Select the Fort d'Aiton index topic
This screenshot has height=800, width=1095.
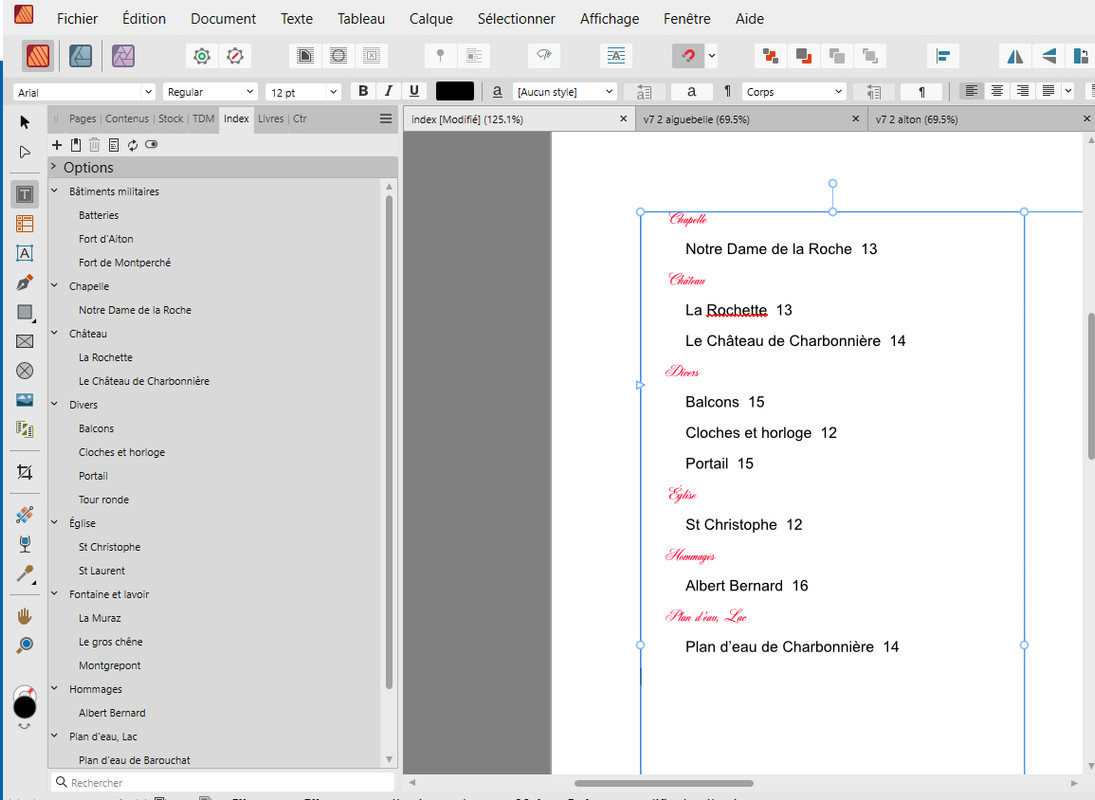[x=106, y=239]
